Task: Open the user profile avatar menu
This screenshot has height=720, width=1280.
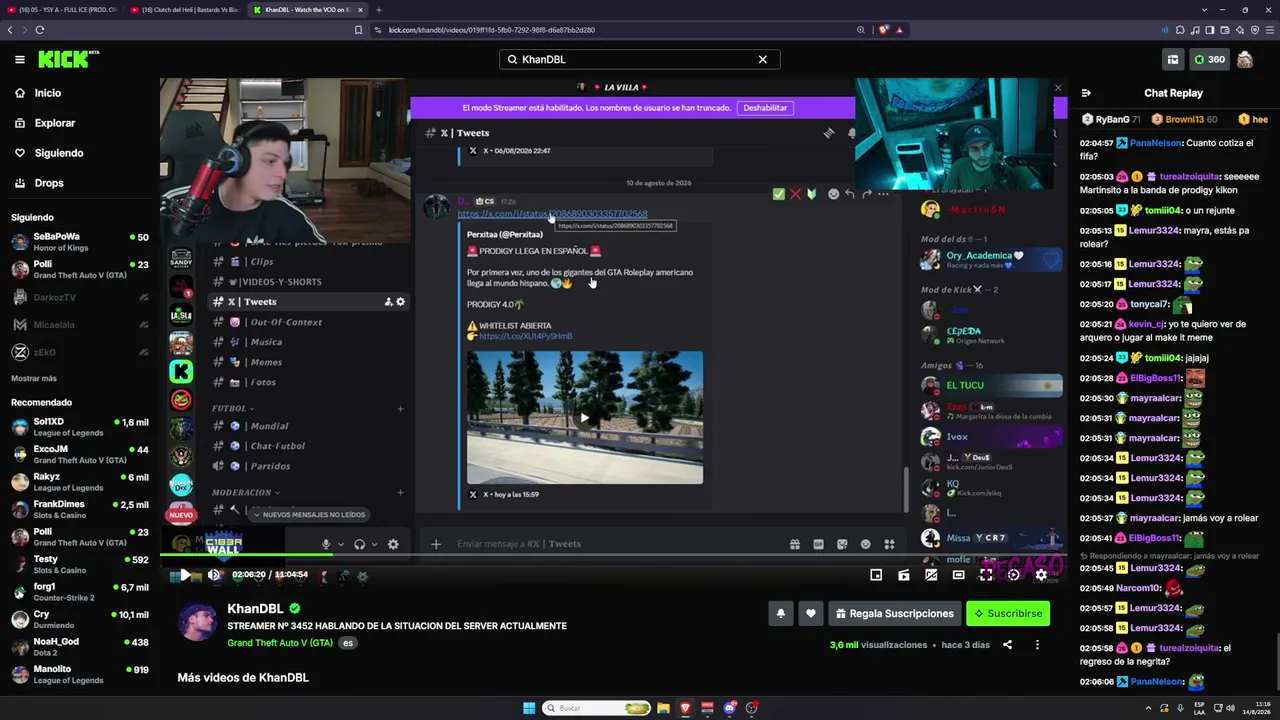Action: (x=1245, y=60)
